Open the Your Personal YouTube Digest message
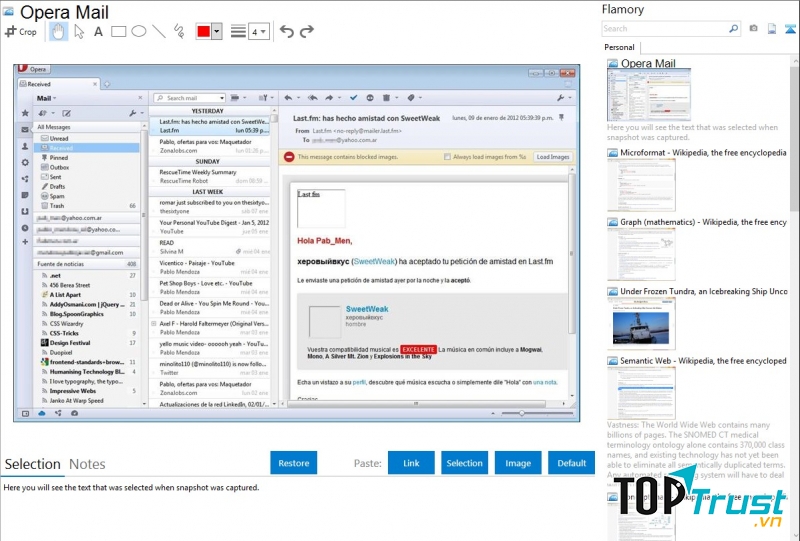 click(x=209, y=227)
